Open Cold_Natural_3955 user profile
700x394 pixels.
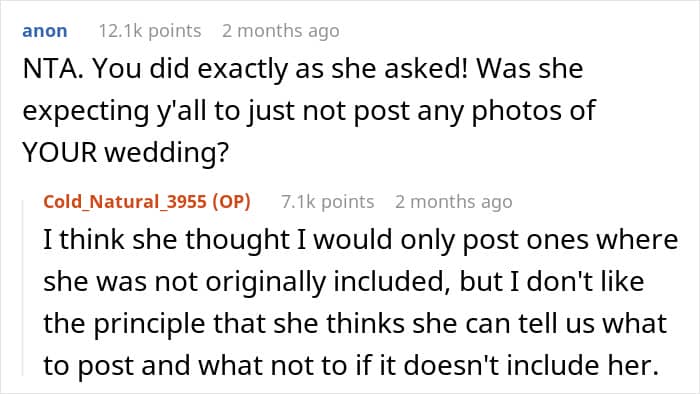pos(125,202)
